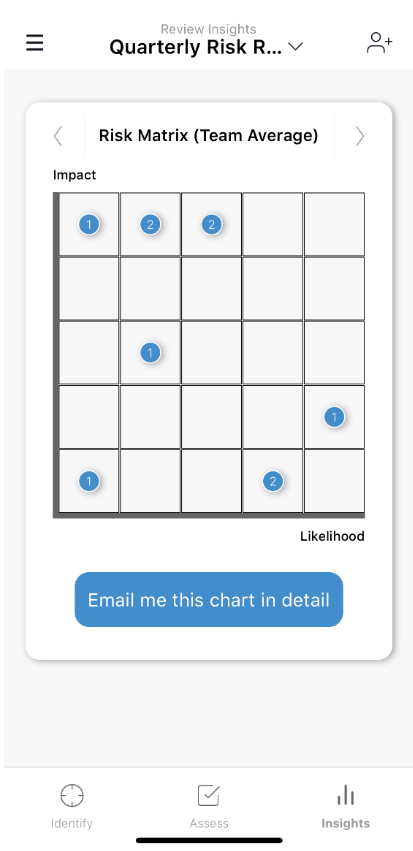Select risk bubble 2 in bottom row fourth cell
Screen dimensions: 413x851
tap(273, 481)
